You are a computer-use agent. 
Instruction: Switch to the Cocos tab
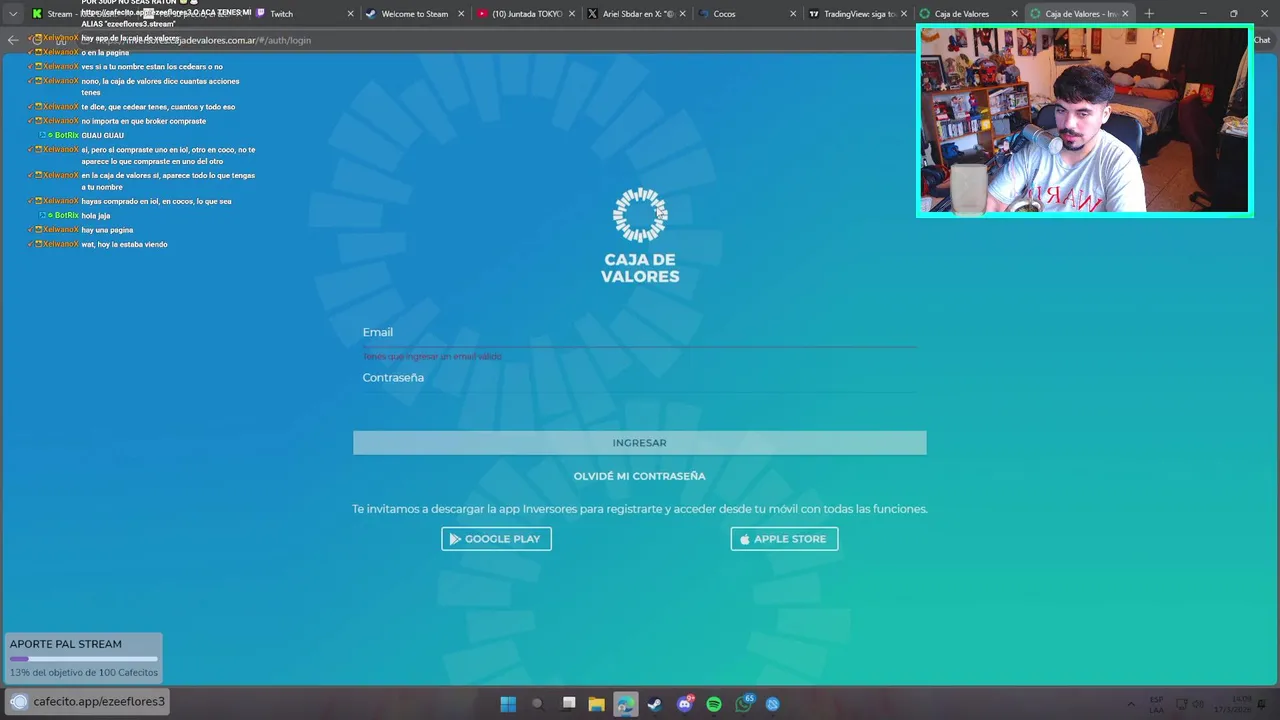[x=747, y=14]
